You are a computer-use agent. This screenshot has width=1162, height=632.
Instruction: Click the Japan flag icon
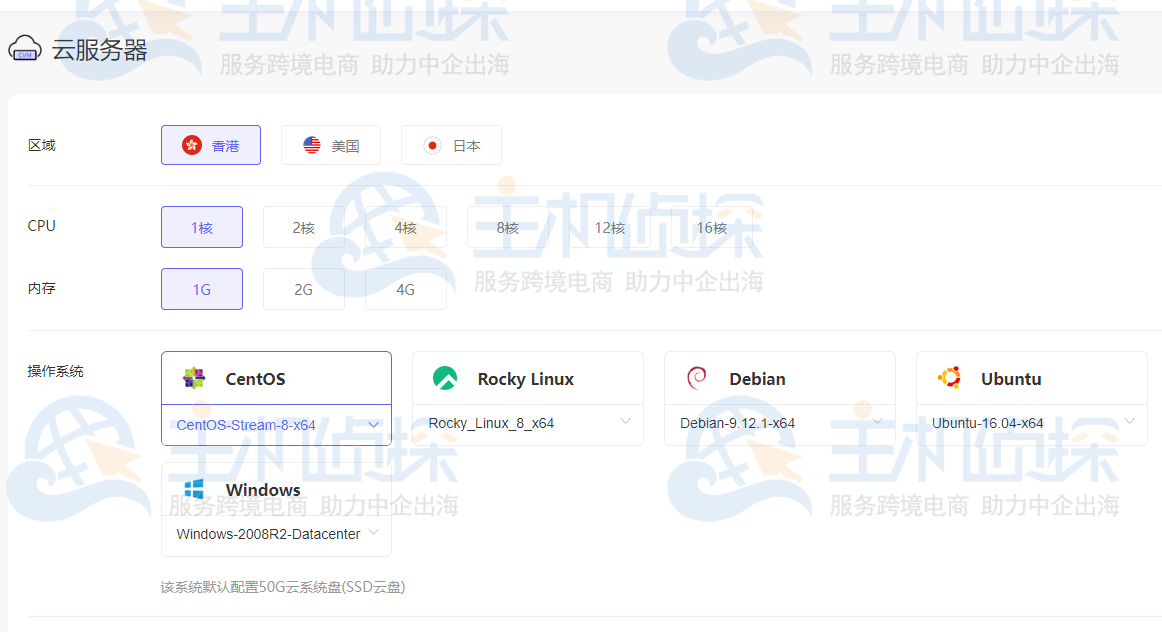pyautogui.click(x=430, y=144)
